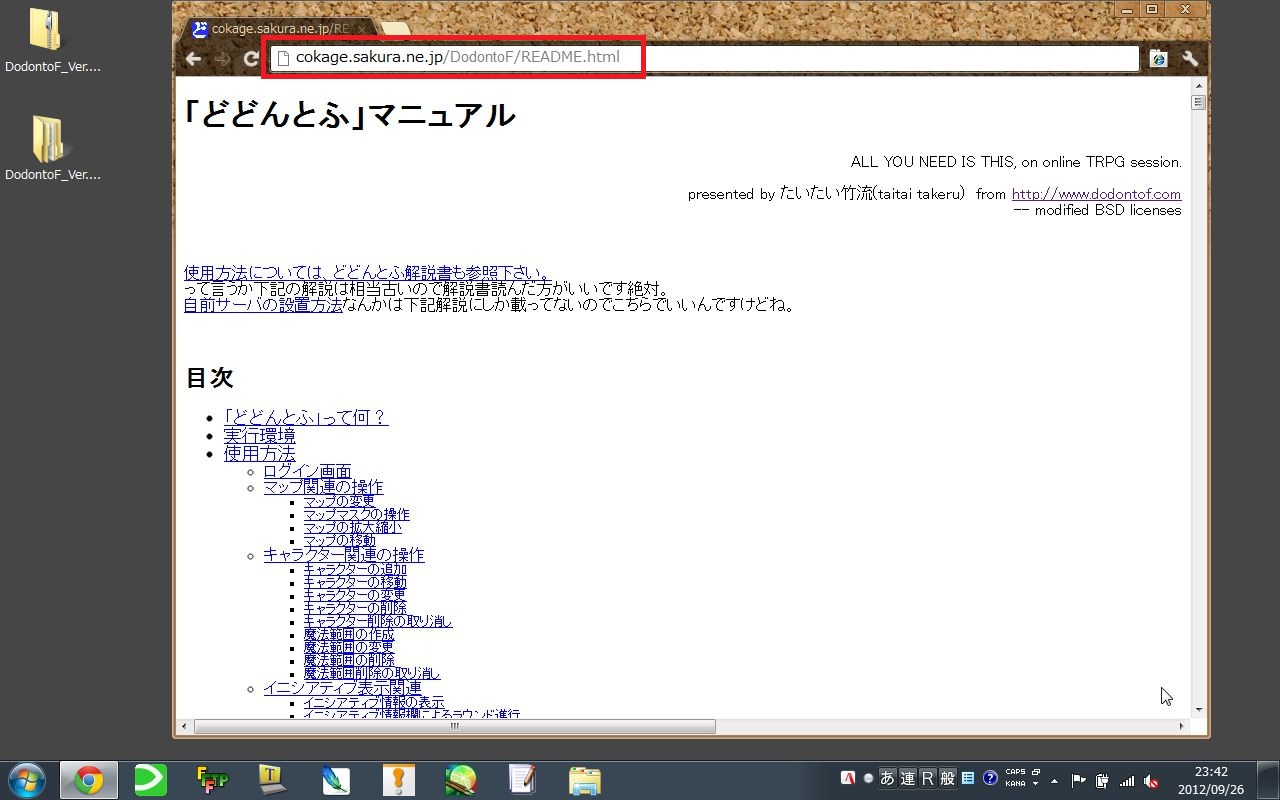
Task: Click the Adobe tray icon
Action: (x=848, y=779)
